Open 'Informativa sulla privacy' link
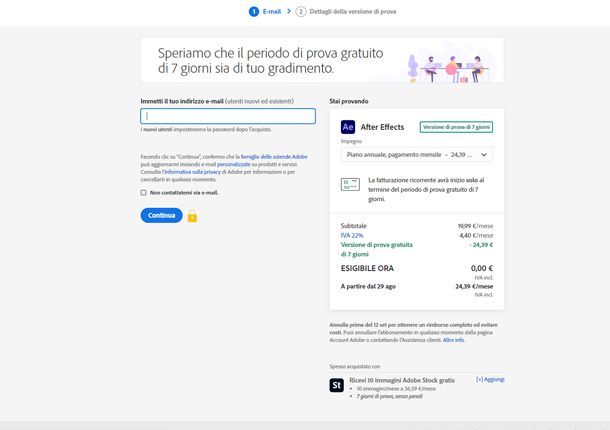 coord(192,172)
